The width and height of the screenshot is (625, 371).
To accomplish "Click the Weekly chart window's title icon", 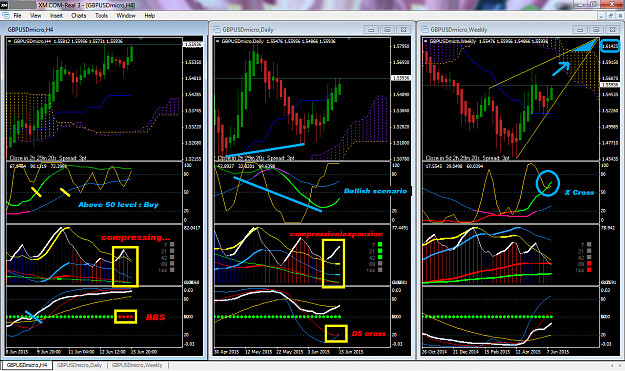I will tap(425, 29).
